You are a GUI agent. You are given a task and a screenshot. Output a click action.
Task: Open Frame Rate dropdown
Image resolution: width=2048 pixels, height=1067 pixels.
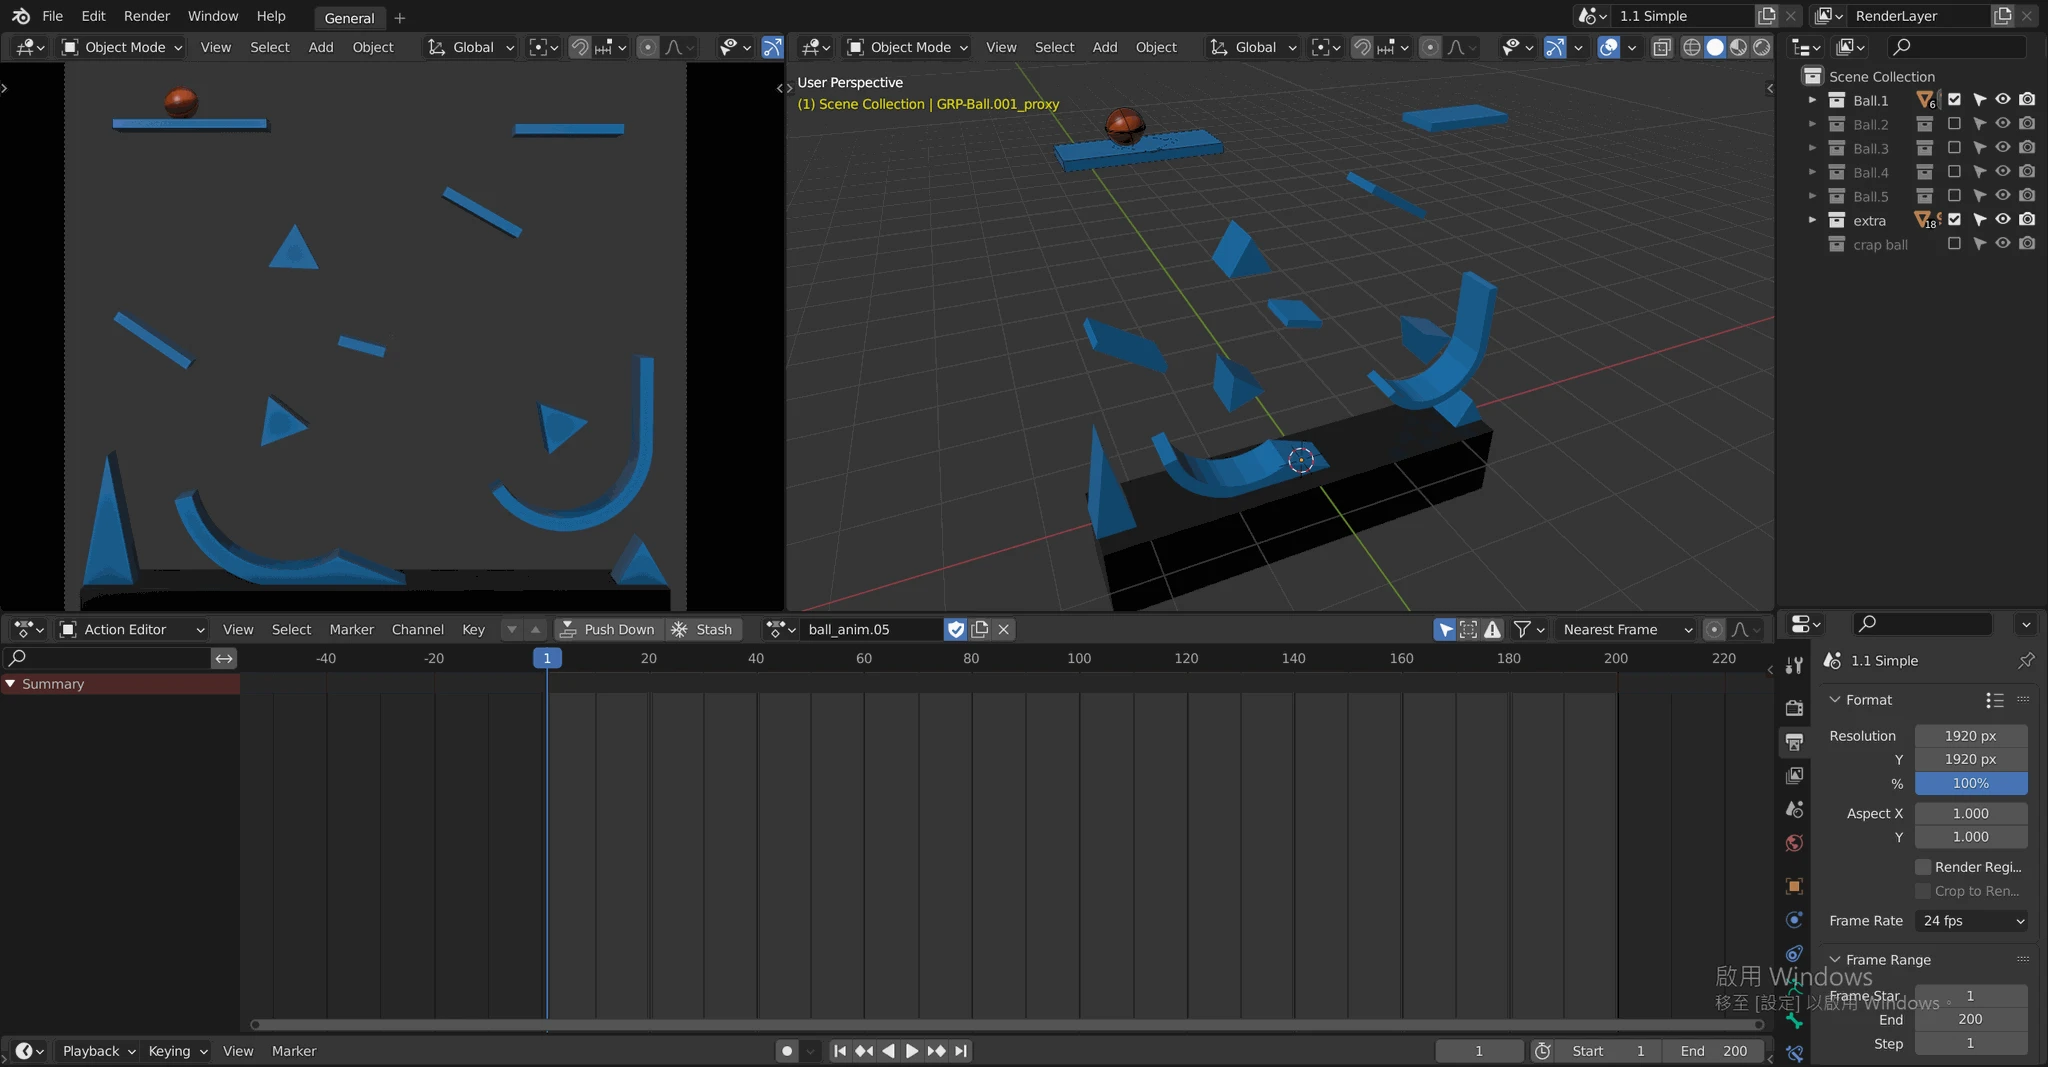[x=1971, y=921]
